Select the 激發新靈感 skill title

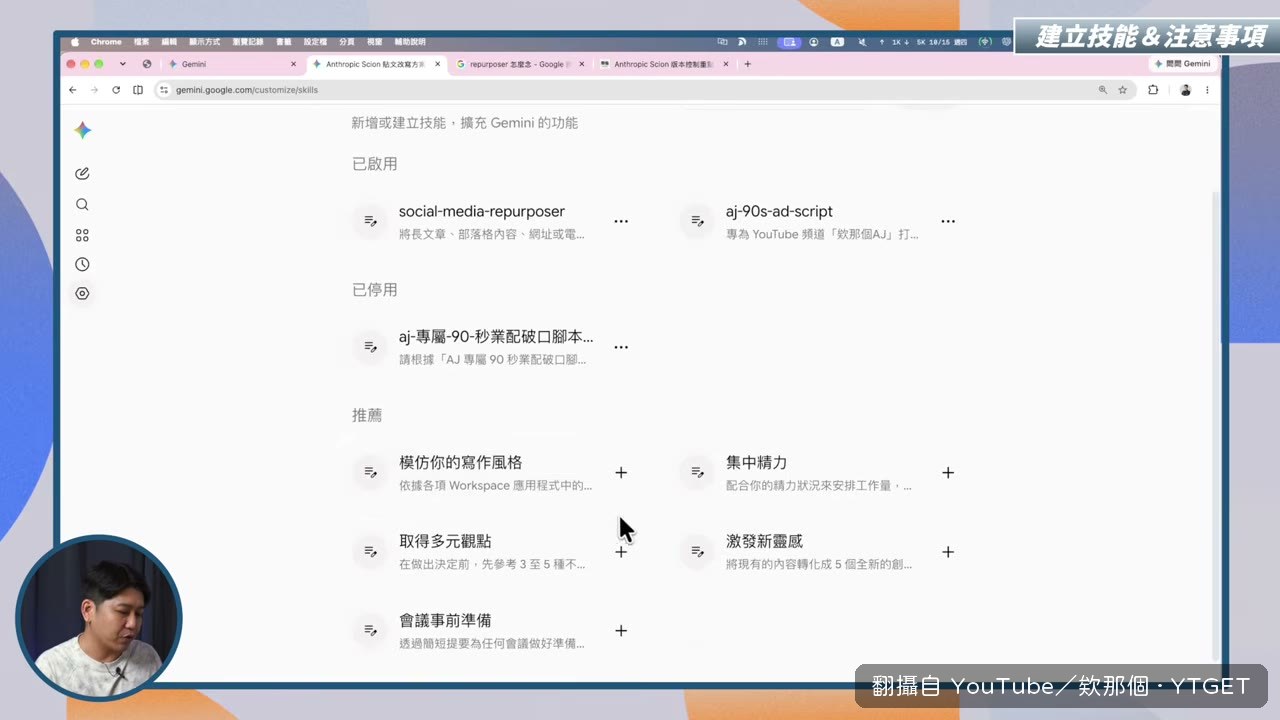(764, 542)
